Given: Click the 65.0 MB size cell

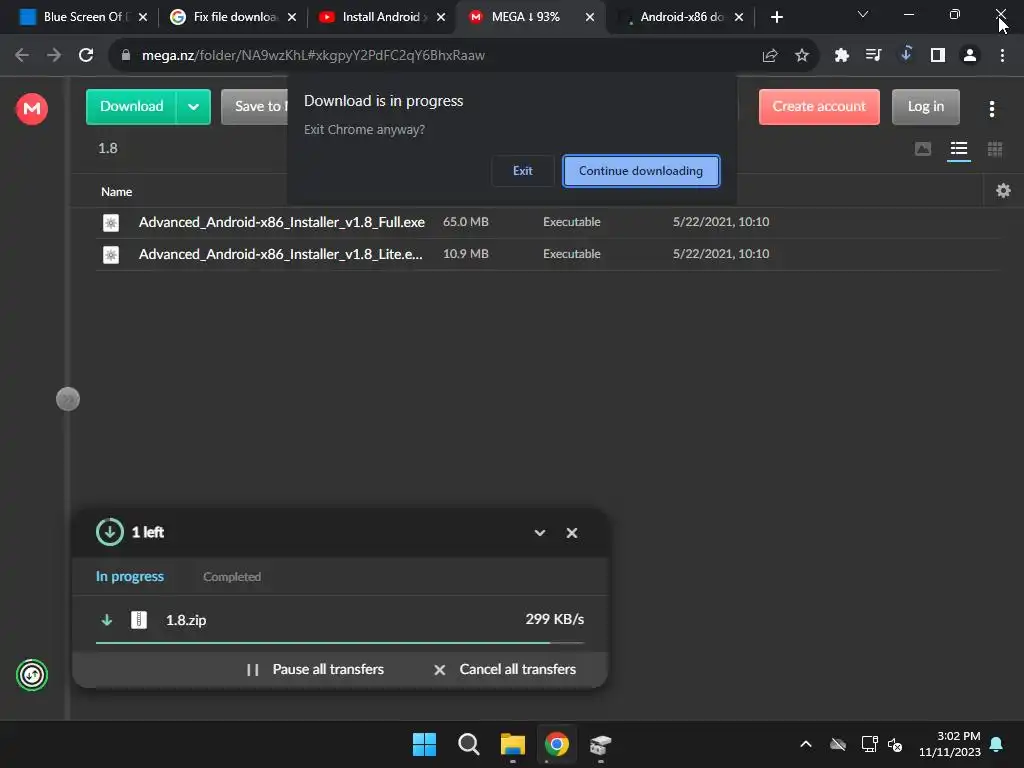Looking at the screenshot, I should click(x=466, y=222).
